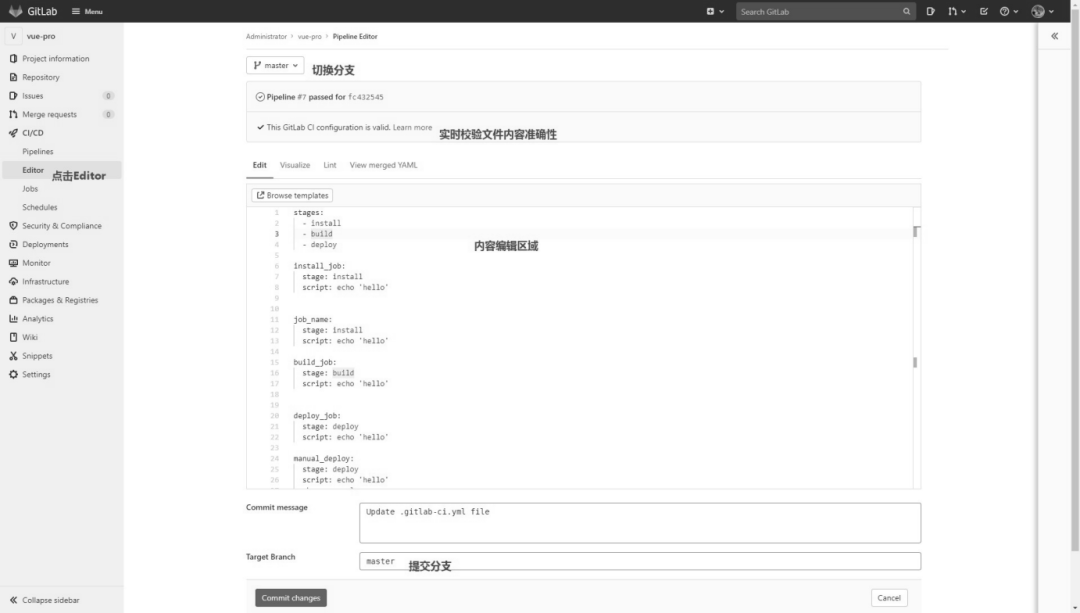Click vue-pro in breadcrumb
This screenshot has width=1080, height=613.
(309, 37)
